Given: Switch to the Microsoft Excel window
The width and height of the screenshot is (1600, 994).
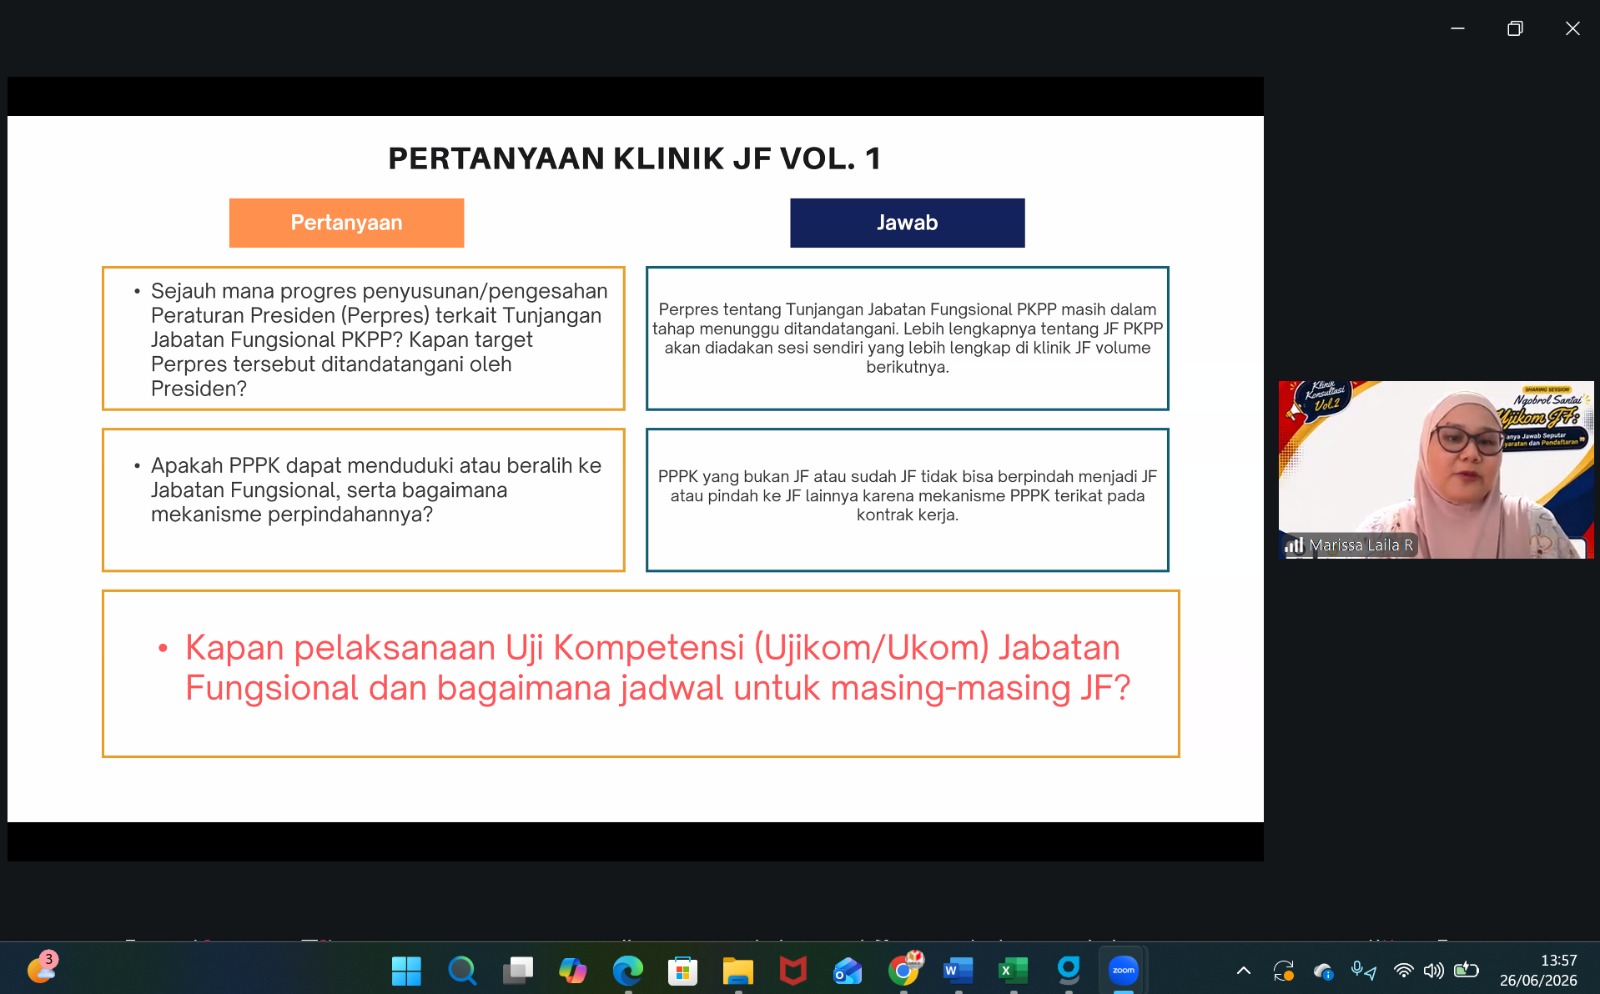Looking at the screenshot, I should [1013, 970].
